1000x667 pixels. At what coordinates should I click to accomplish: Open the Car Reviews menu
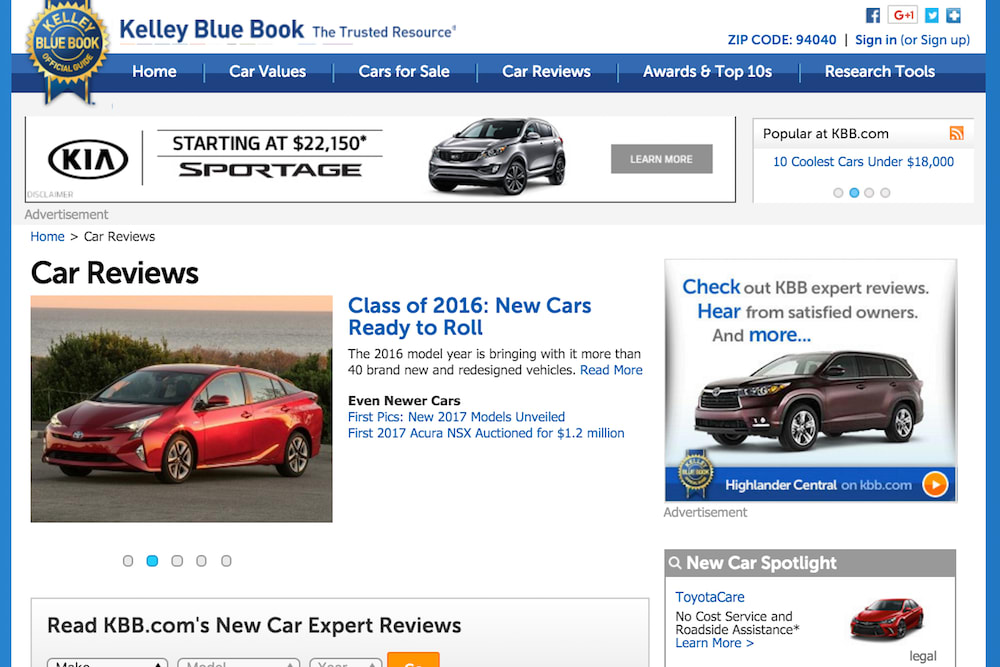[x=547, y=71]
